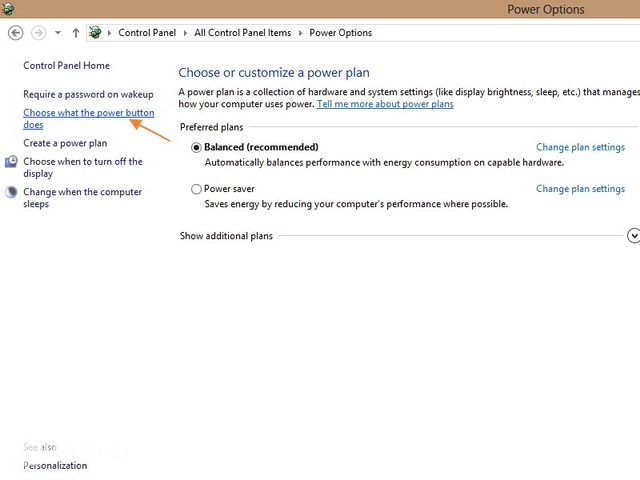The image size is (640, 480).
Task: Expand chevron after Control Panel breadcrumb
Action: [185, 33]
